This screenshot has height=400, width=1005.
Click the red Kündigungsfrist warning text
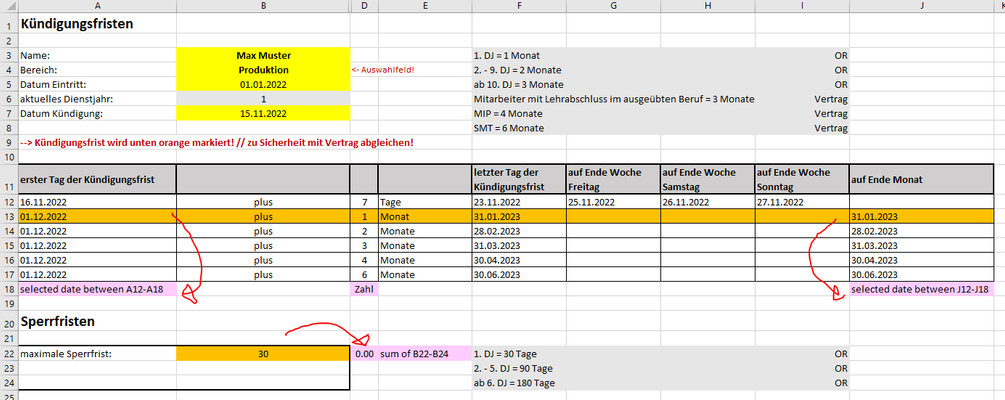[215, 142]
